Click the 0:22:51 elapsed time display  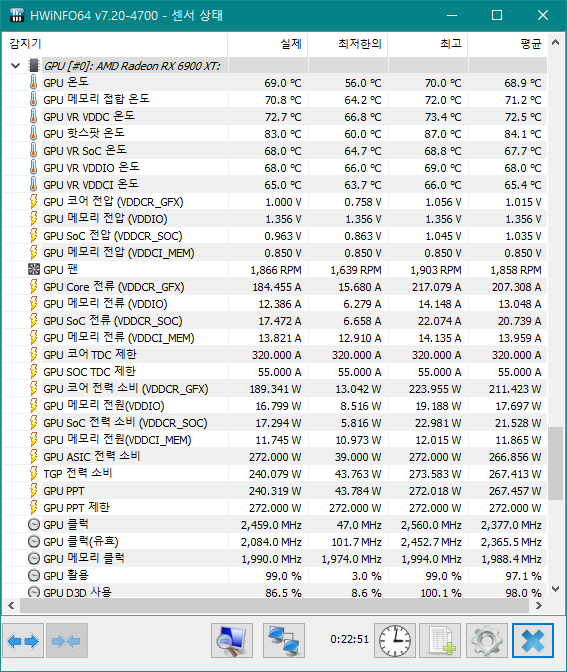tap(349, 639)
